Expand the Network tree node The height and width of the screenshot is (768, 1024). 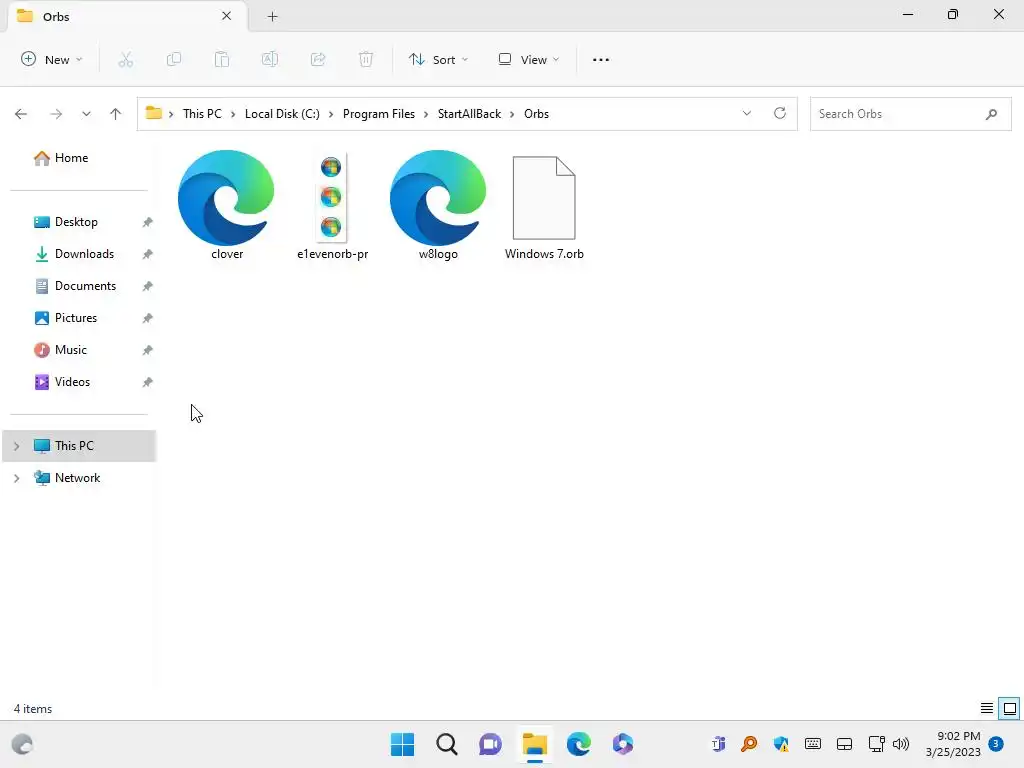(x=17, y=478)
